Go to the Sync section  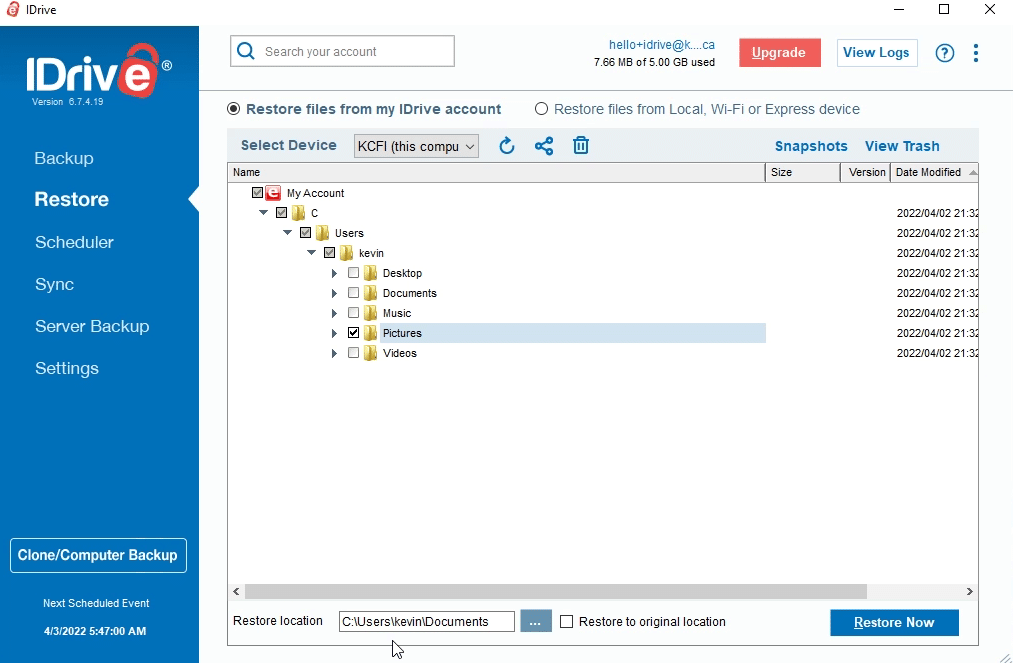pos(54,284)
